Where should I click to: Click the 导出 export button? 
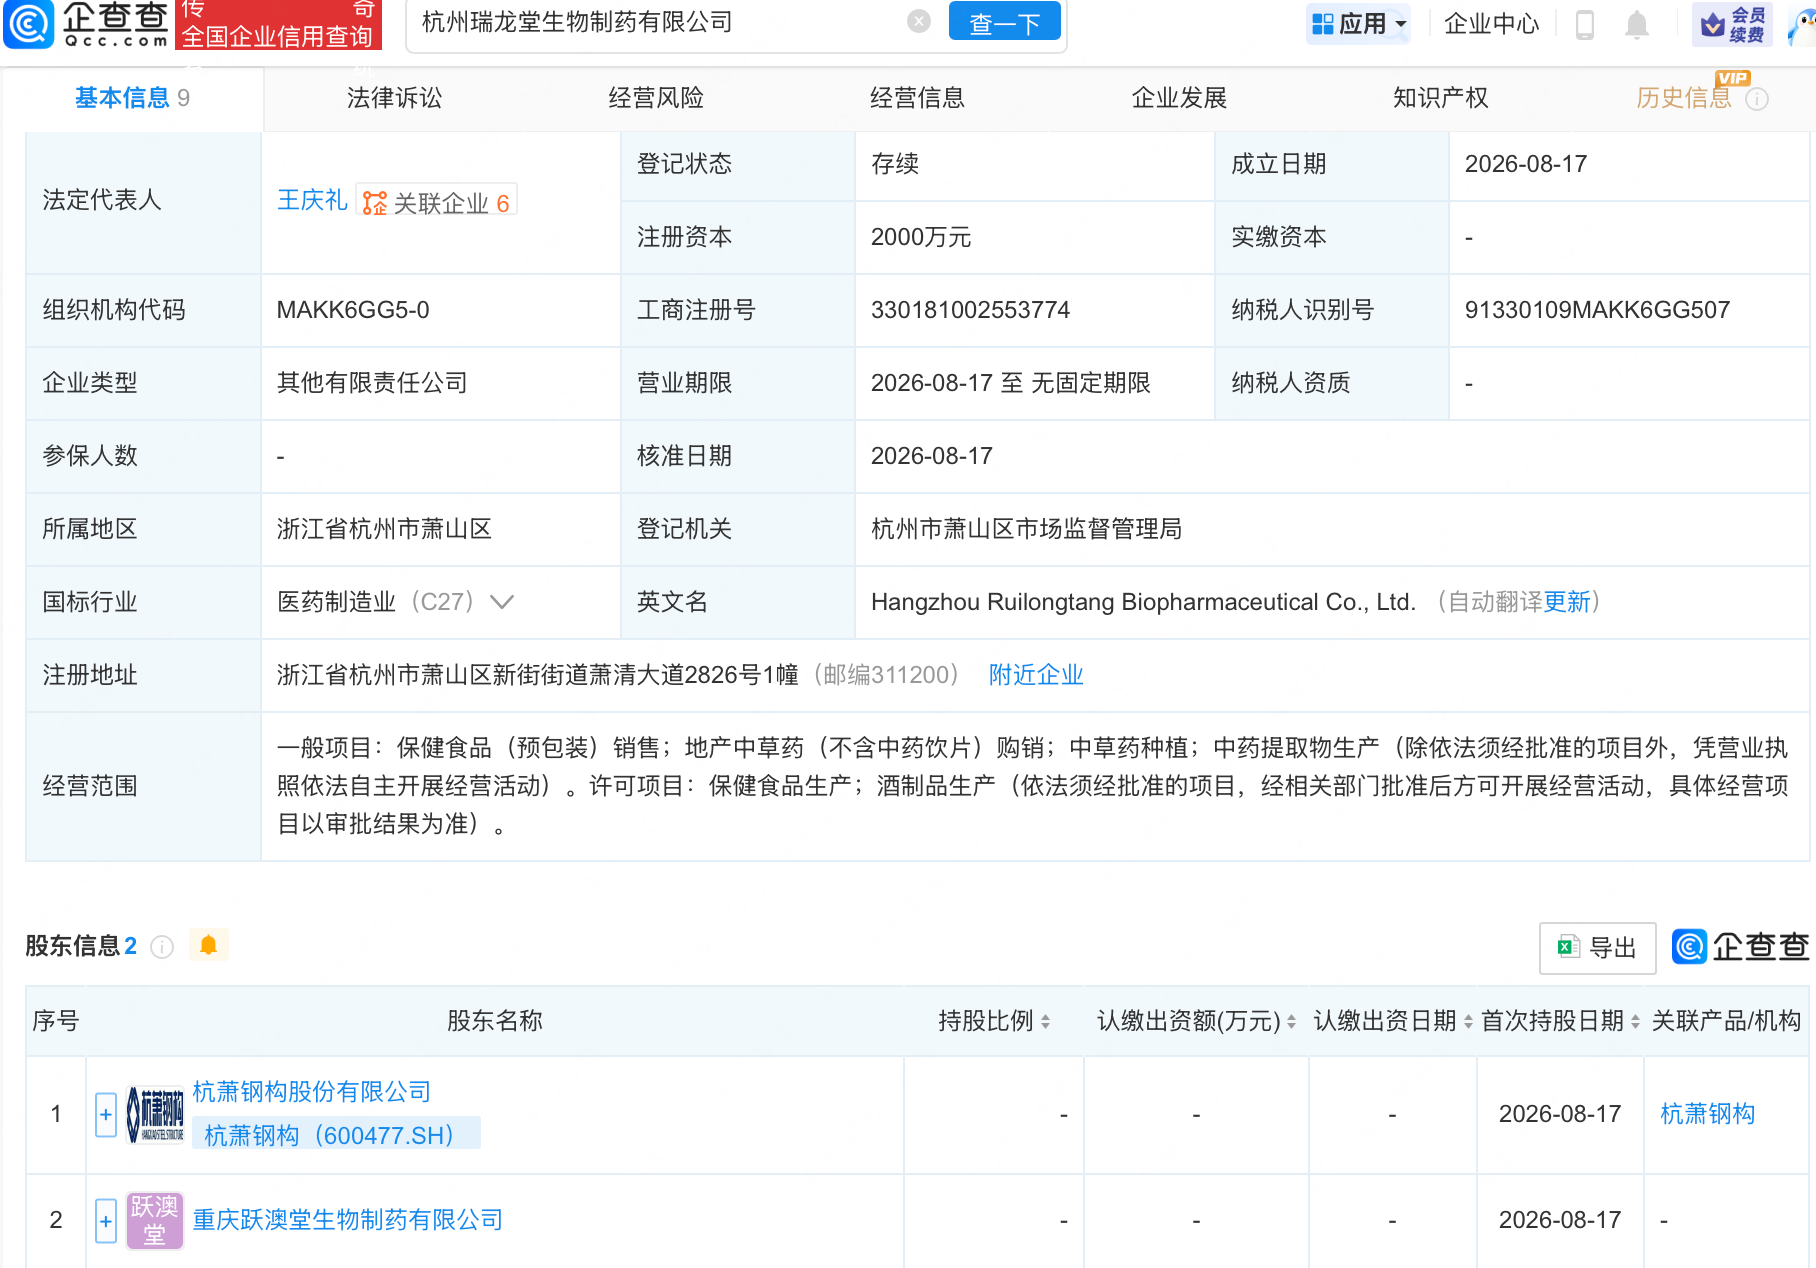coord(1597,948)
